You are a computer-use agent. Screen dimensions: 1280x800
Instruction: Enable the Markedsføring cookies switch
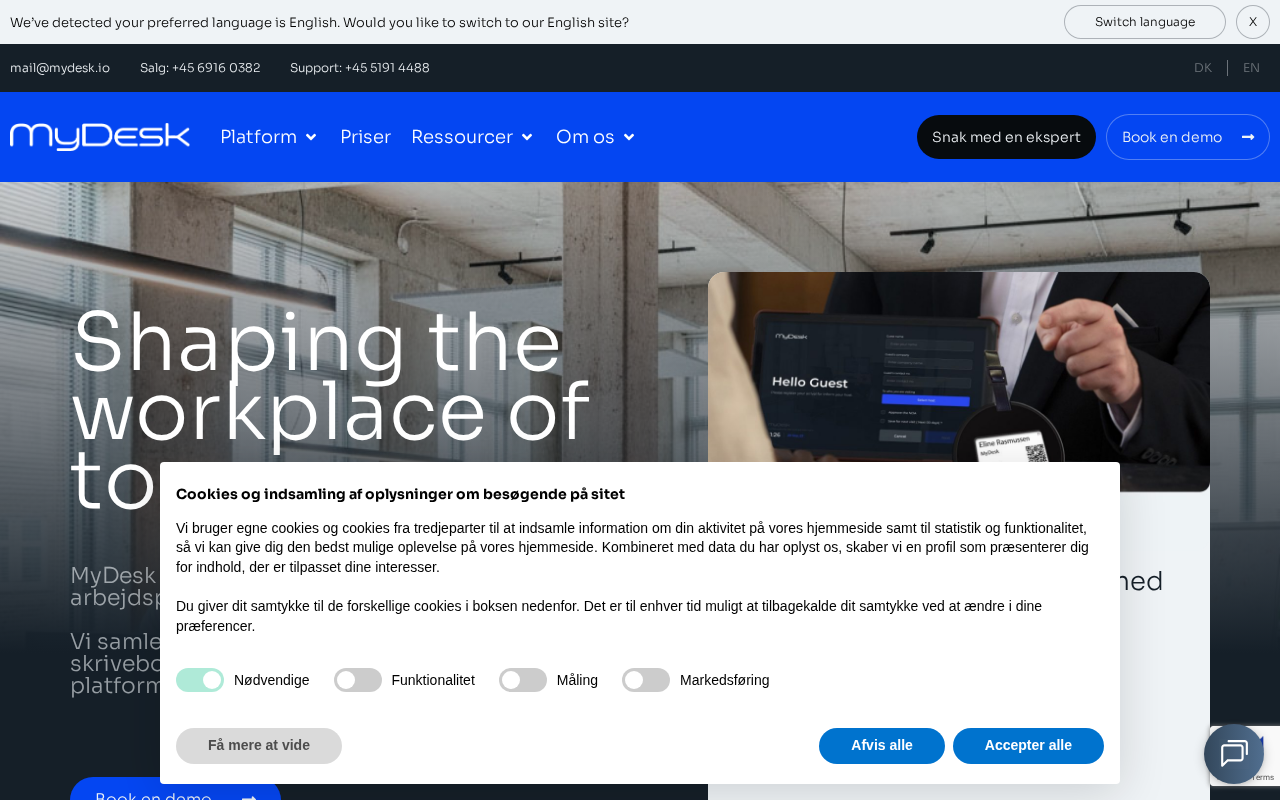[646, 680]
